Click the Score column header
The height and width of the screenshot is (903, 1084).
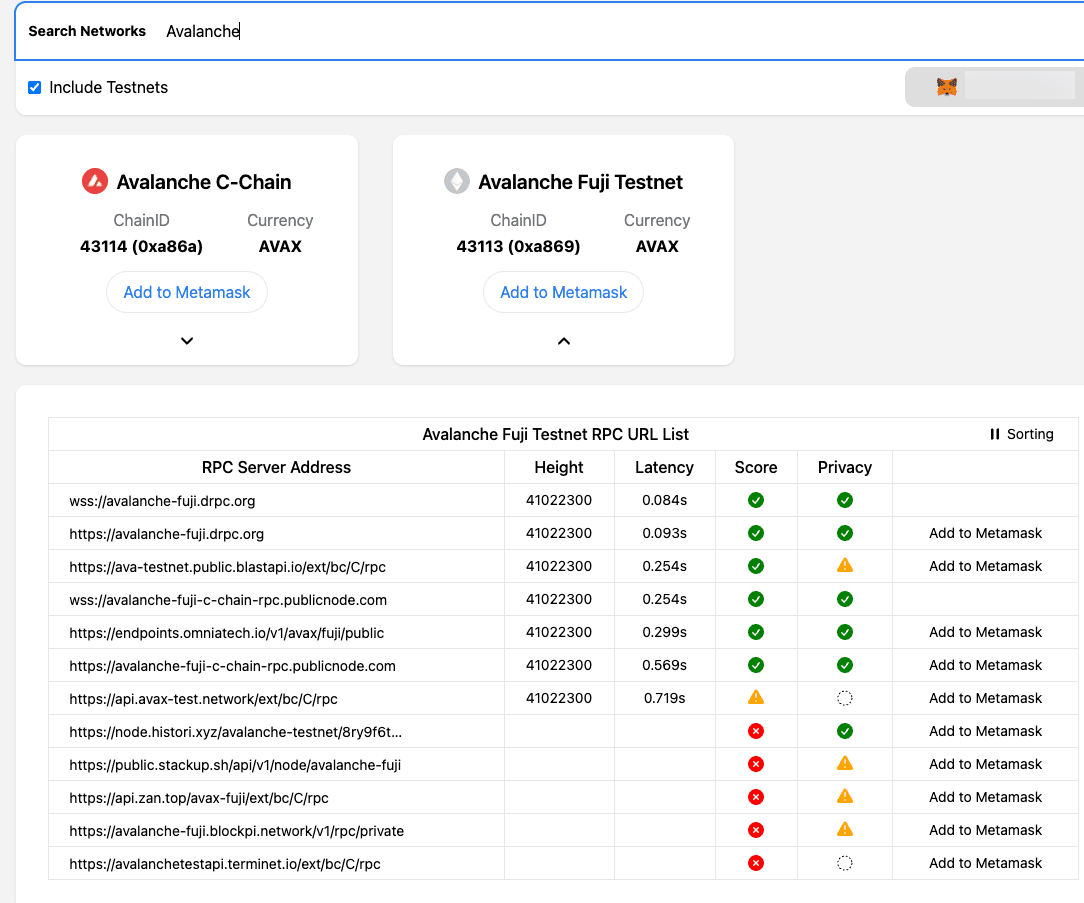tap(756, 467)
